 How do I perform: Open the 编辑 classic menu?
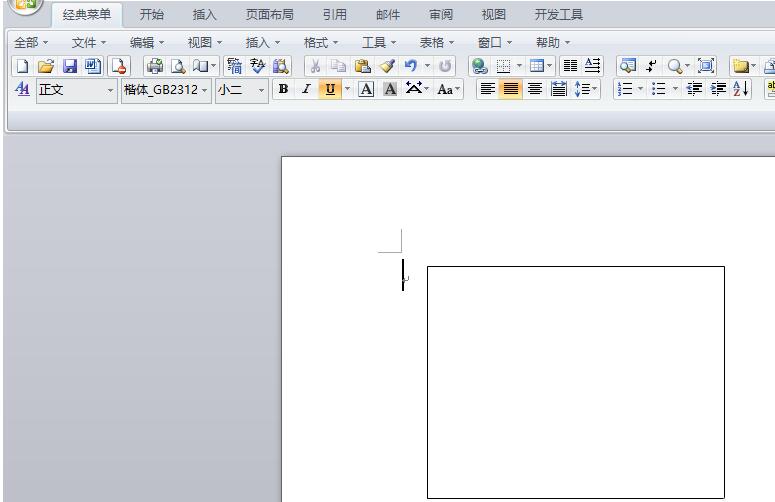tap(147, 43)
